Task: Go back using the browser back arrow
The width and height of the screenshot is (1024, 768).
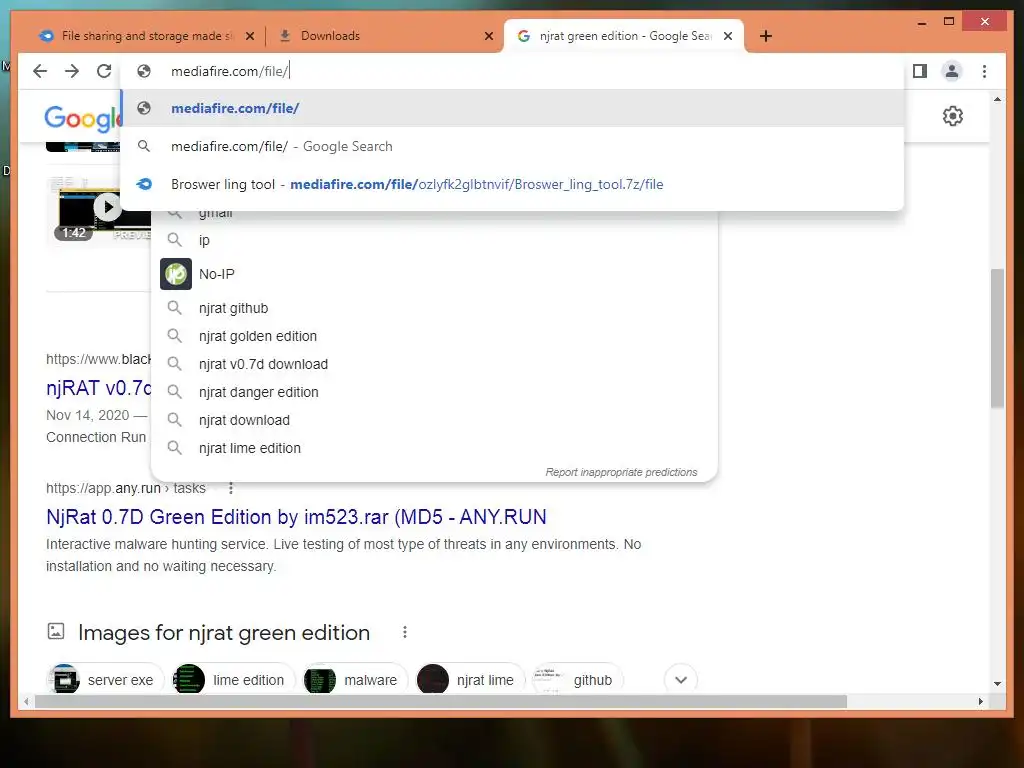Action: coord(40,71)
